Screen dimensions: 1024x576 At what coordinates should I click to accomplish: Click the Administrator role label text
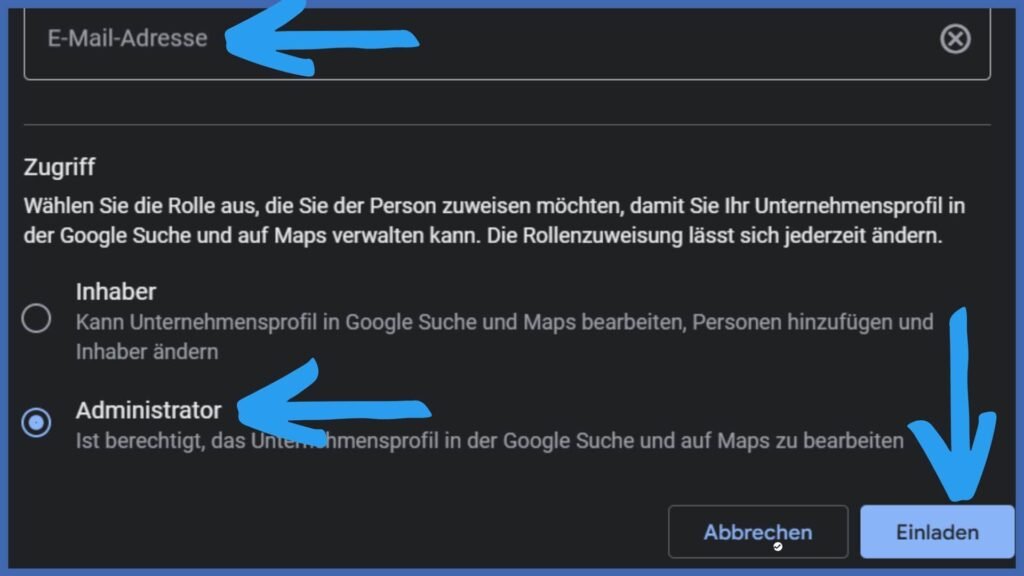(x=148, y=409)
